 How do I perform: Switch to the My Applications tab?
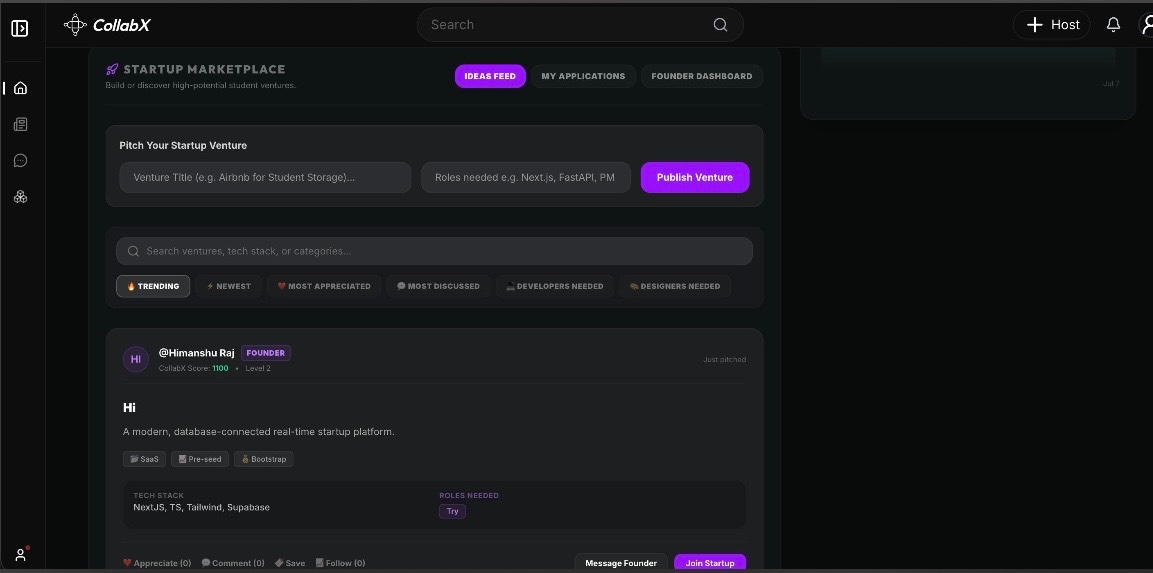click(x=583, y=76)
